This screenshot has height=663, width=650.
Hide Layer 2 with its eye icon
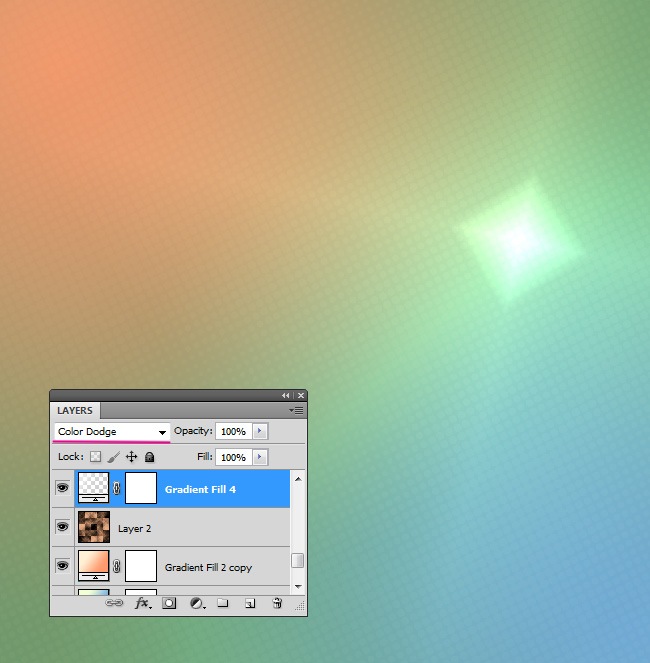click(x=62, y=527)
